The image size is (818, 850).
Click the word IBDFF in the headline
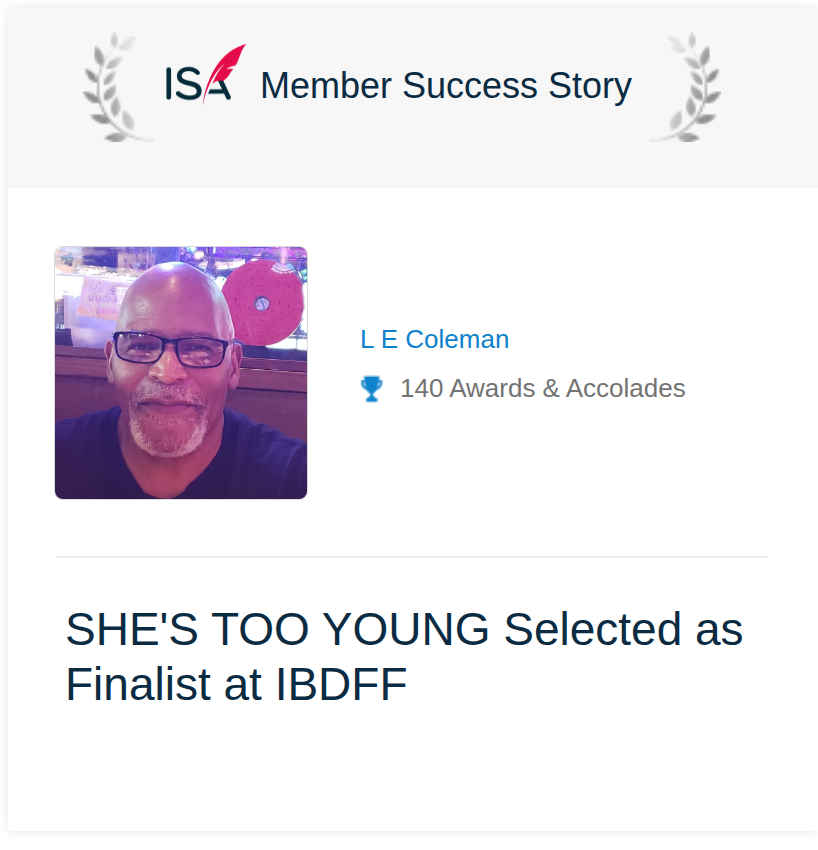(x=342, y=685)
